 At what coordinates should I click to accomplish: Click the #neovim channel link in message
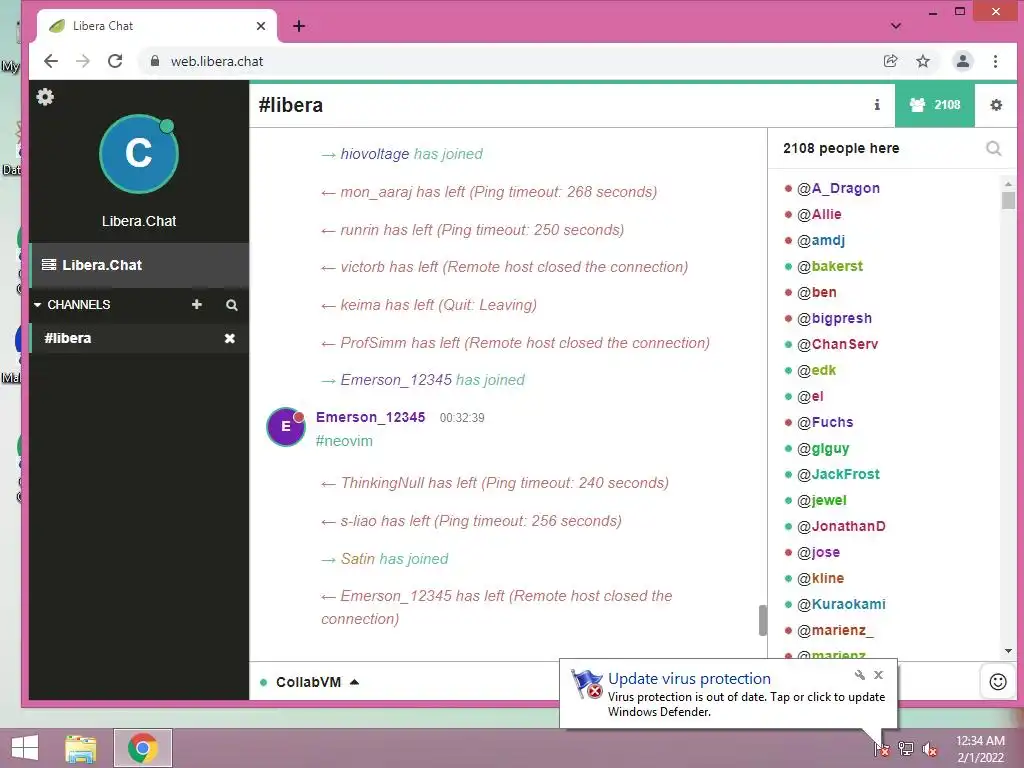coord(344,441)
